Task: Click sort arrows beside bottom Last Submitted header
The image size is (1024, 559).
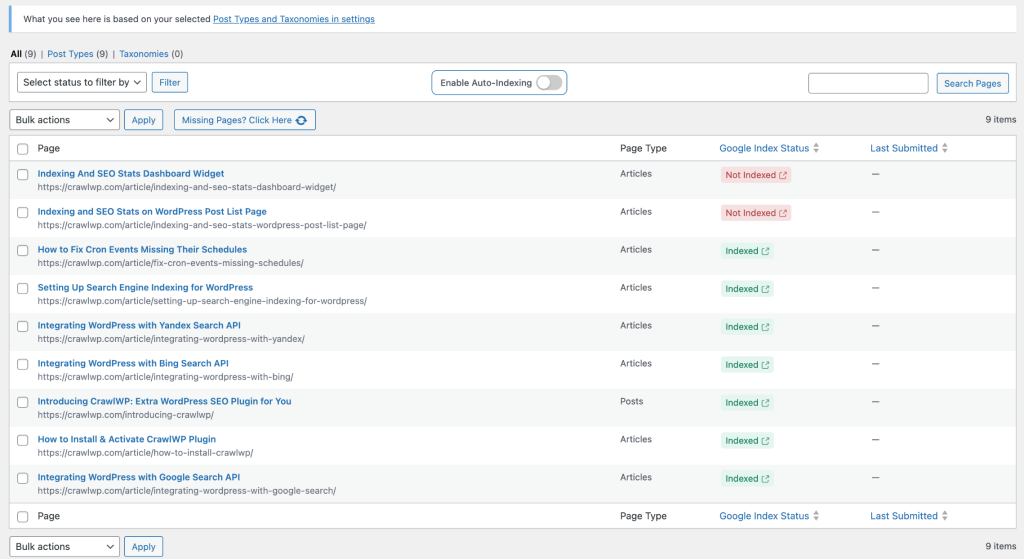Action: coord(944,516)
